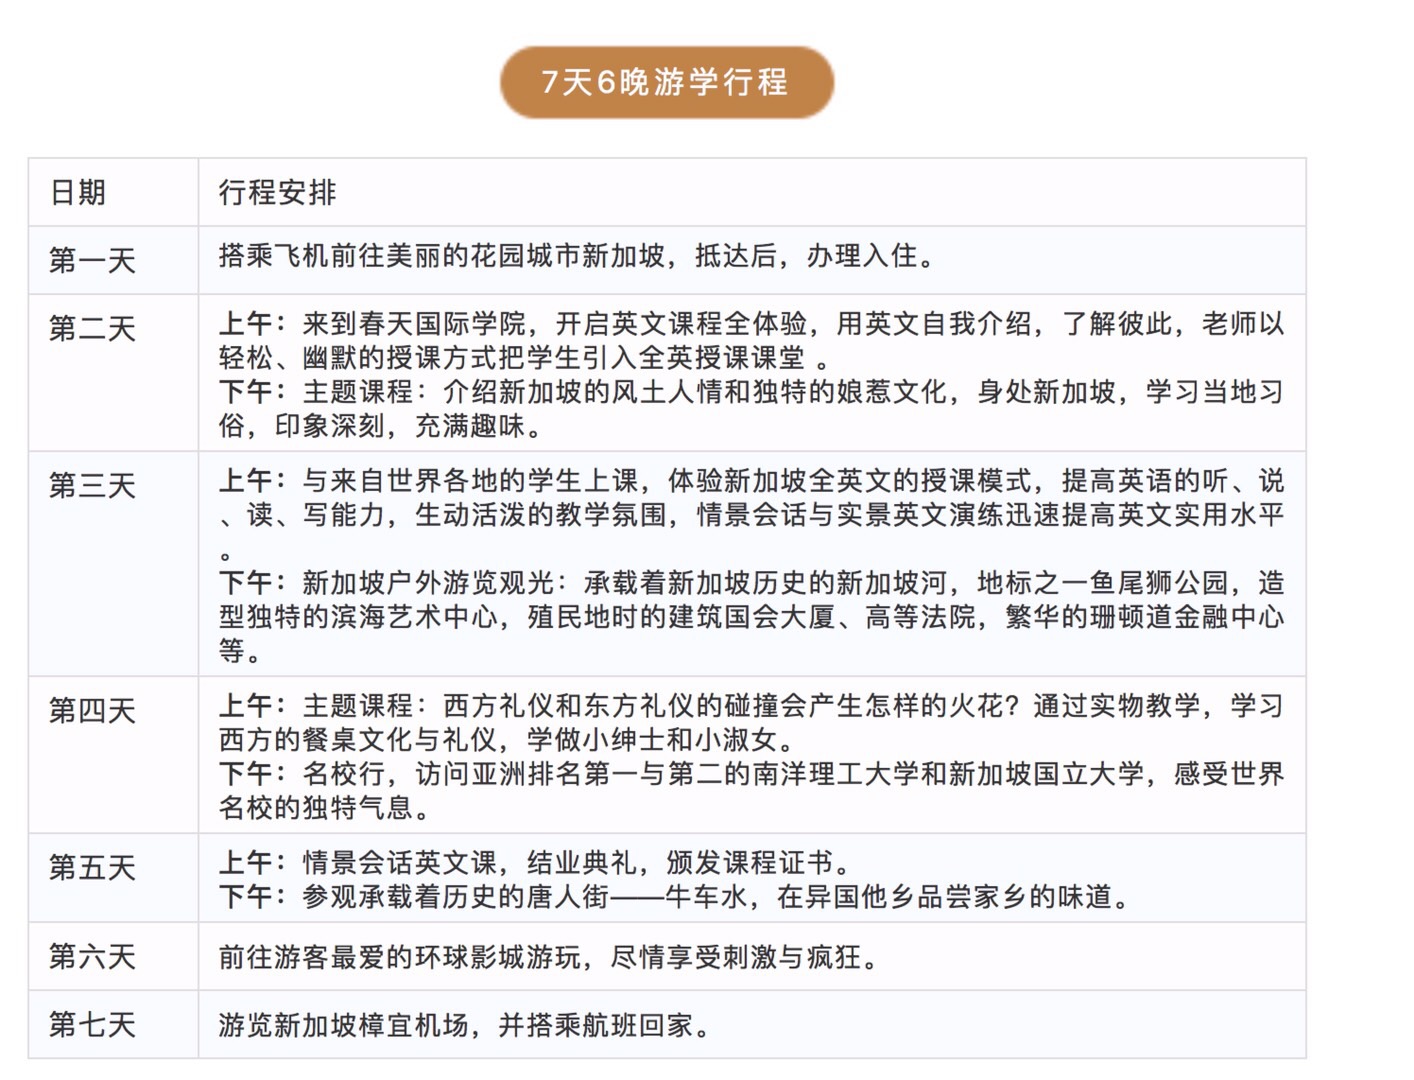Click the 樟宜机场 description in day seven

coord(464,1026)
